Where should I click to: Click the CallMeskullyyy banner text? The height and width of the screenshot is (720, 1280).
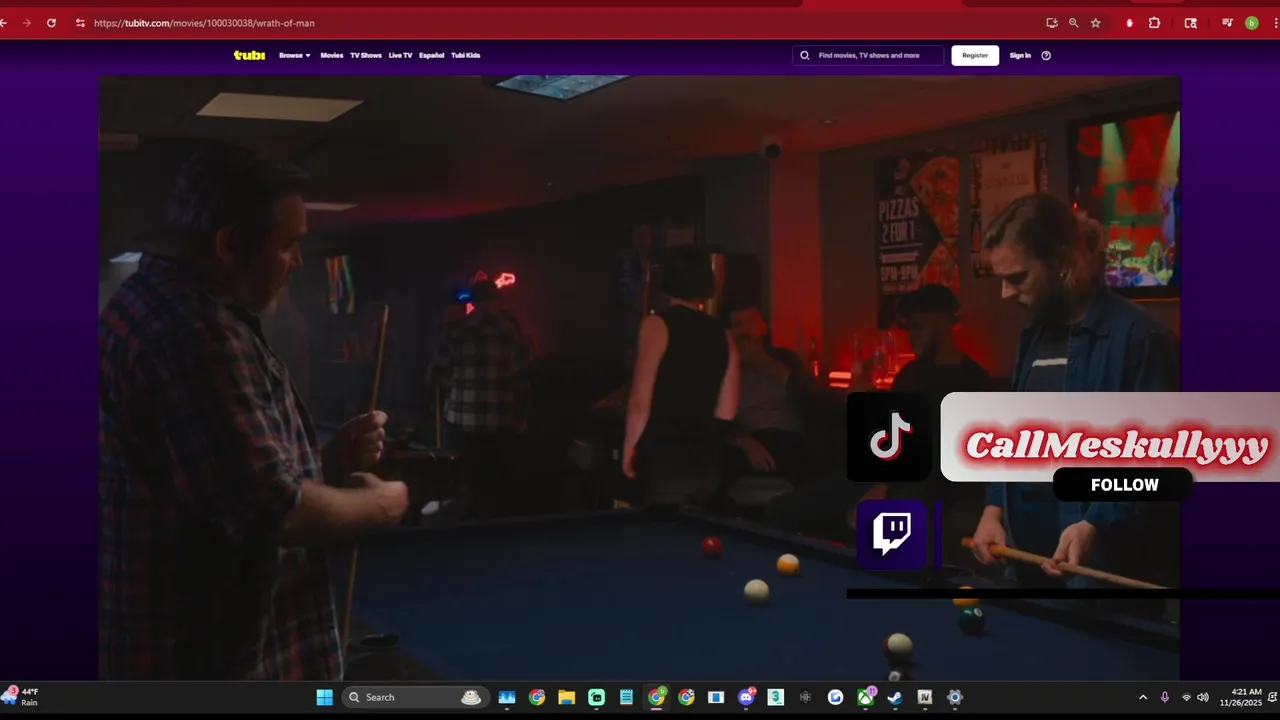tap(1116, 446)
